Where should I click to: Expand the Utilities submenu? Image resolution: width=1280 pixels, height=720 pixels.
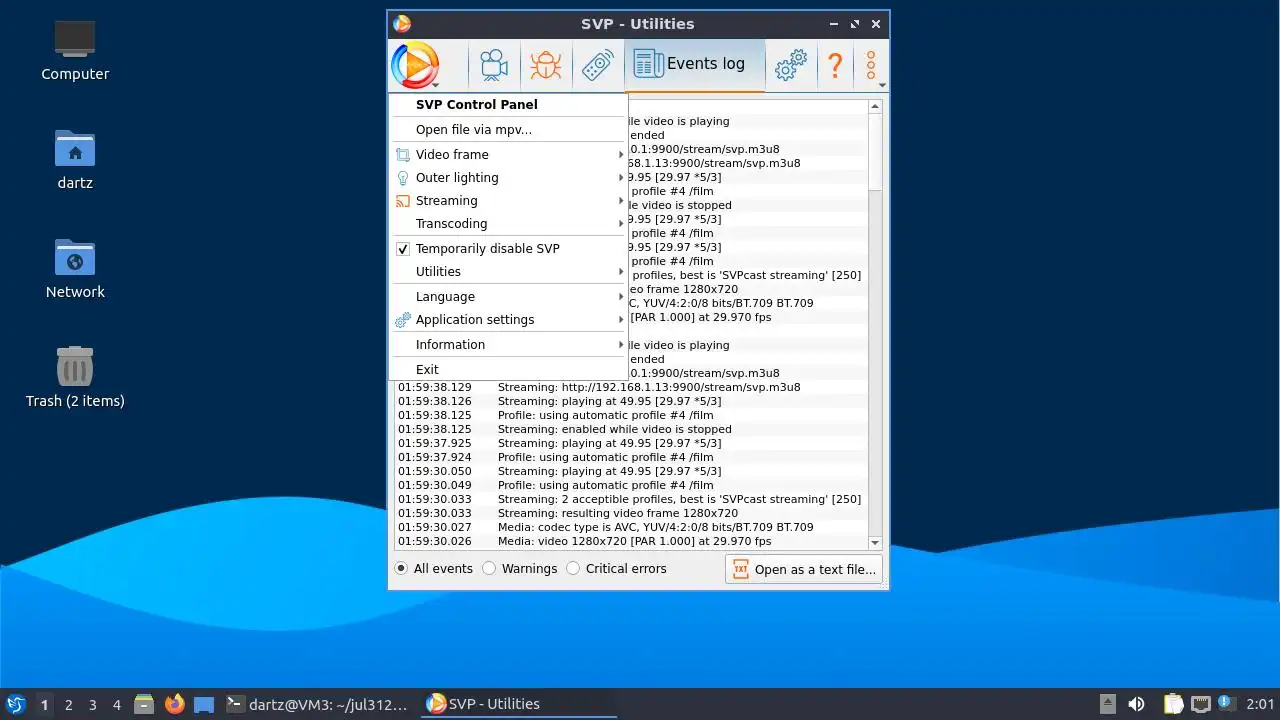coord(508,272)
